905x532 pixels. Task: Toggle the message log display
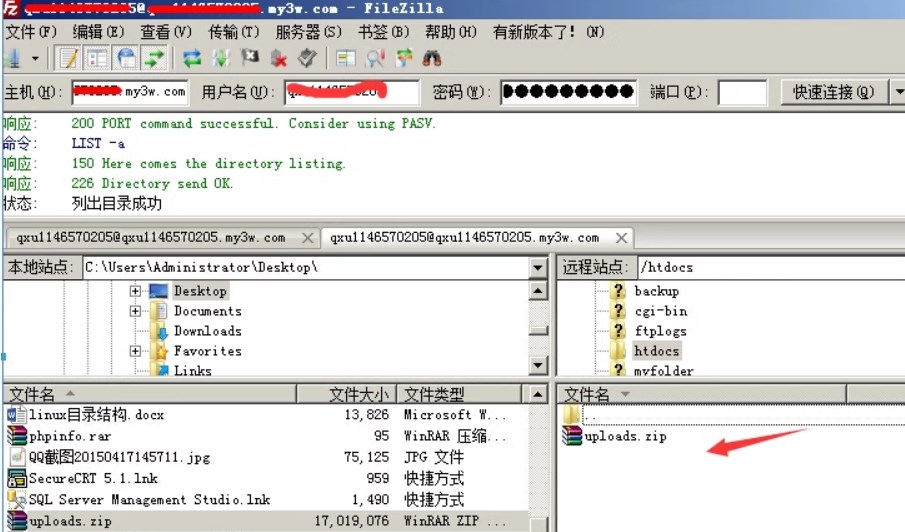(69, 59)
